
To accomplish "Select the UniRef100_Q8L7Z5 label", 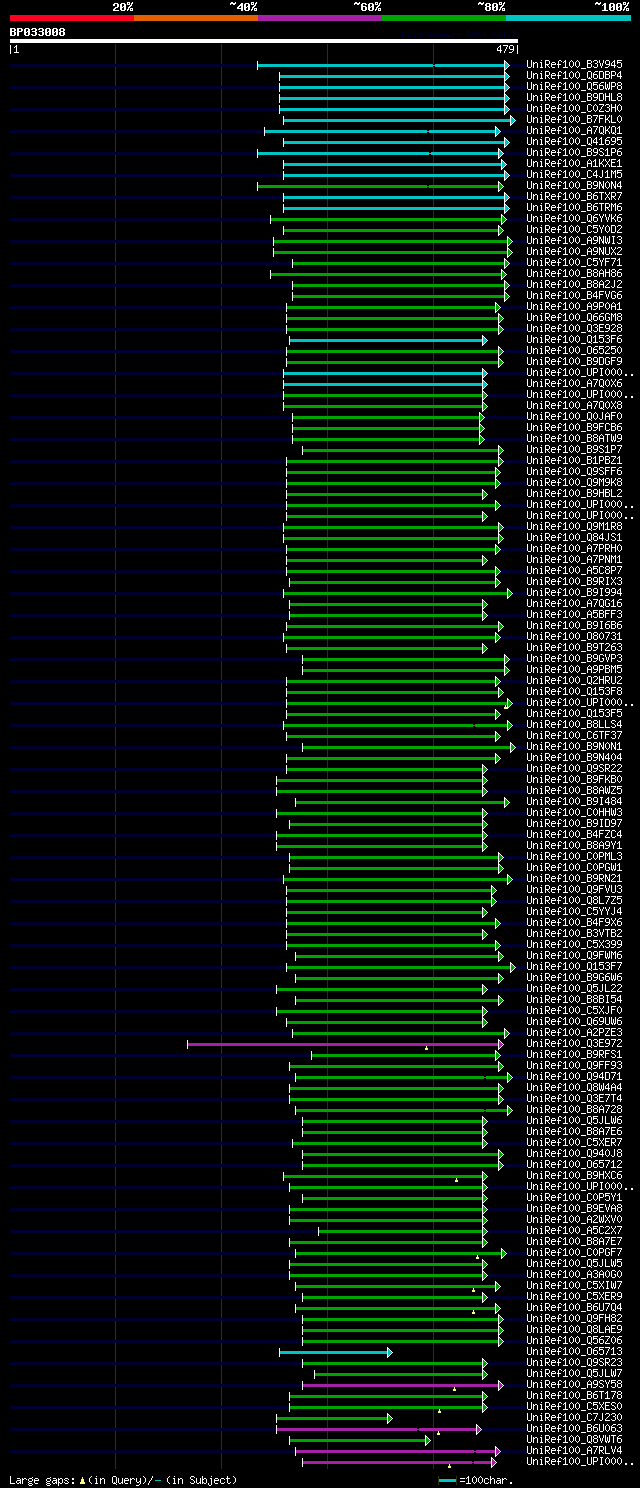I will [574, 901].
